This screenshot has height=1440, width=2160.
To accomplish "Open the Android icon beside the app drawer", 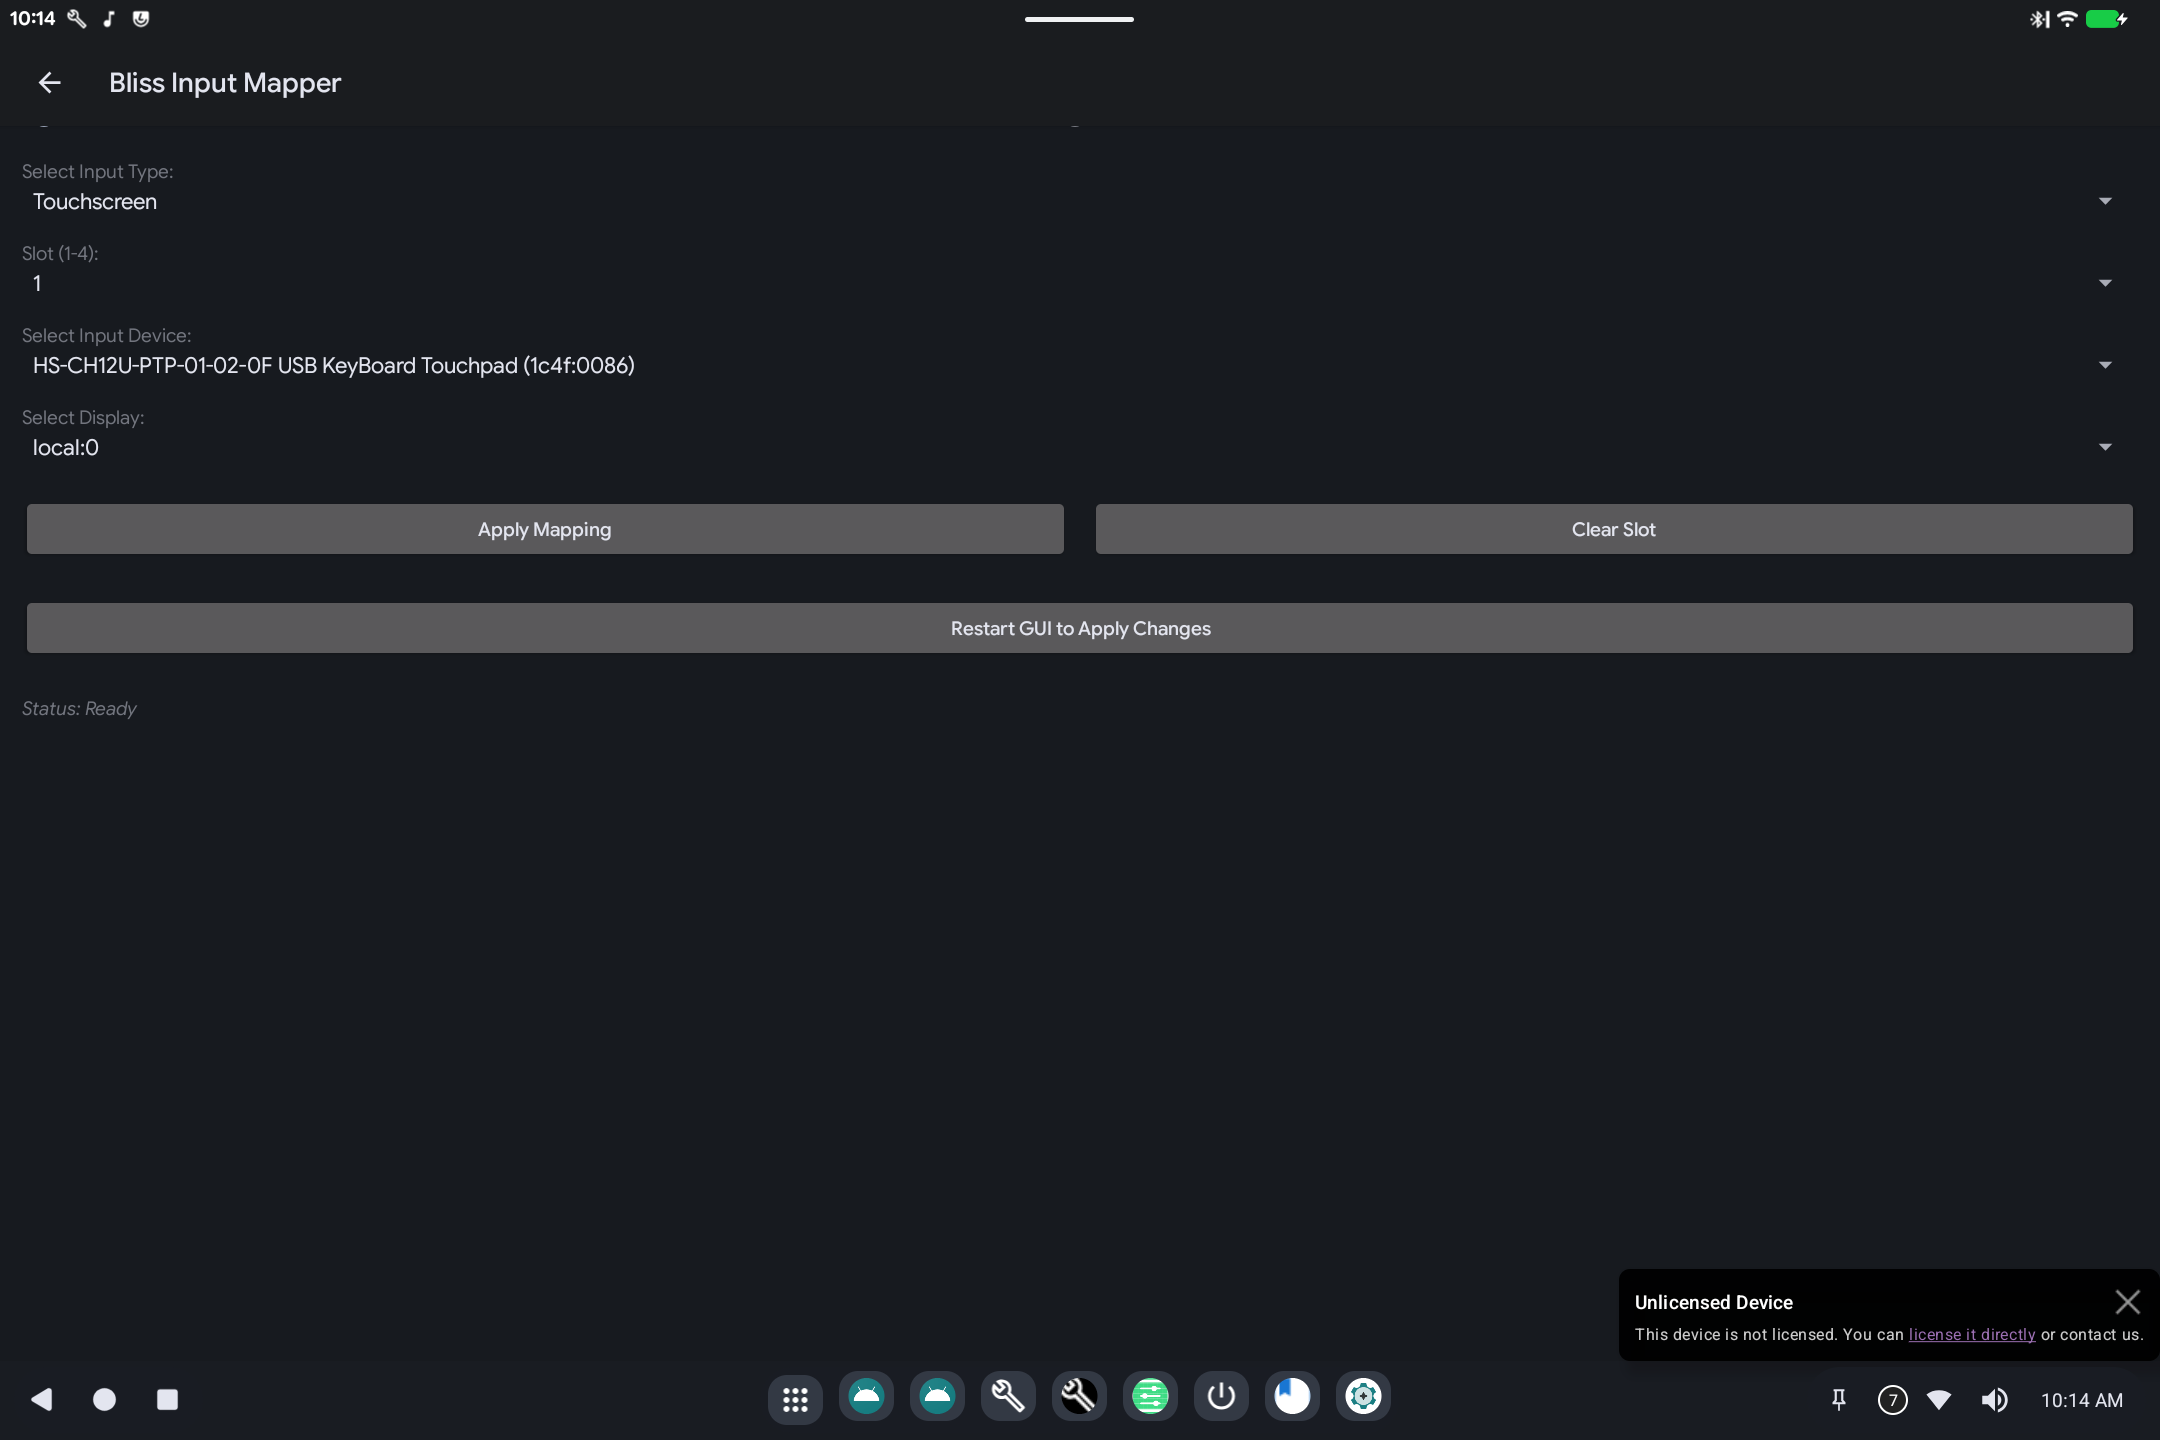I will pyautogui.click(x=866, y=1398).
